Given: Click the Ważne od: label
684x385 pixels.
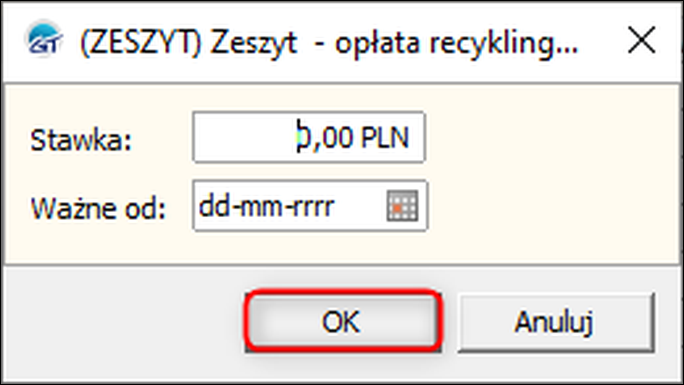Looking at the screenshot, I should coord(98,208).
